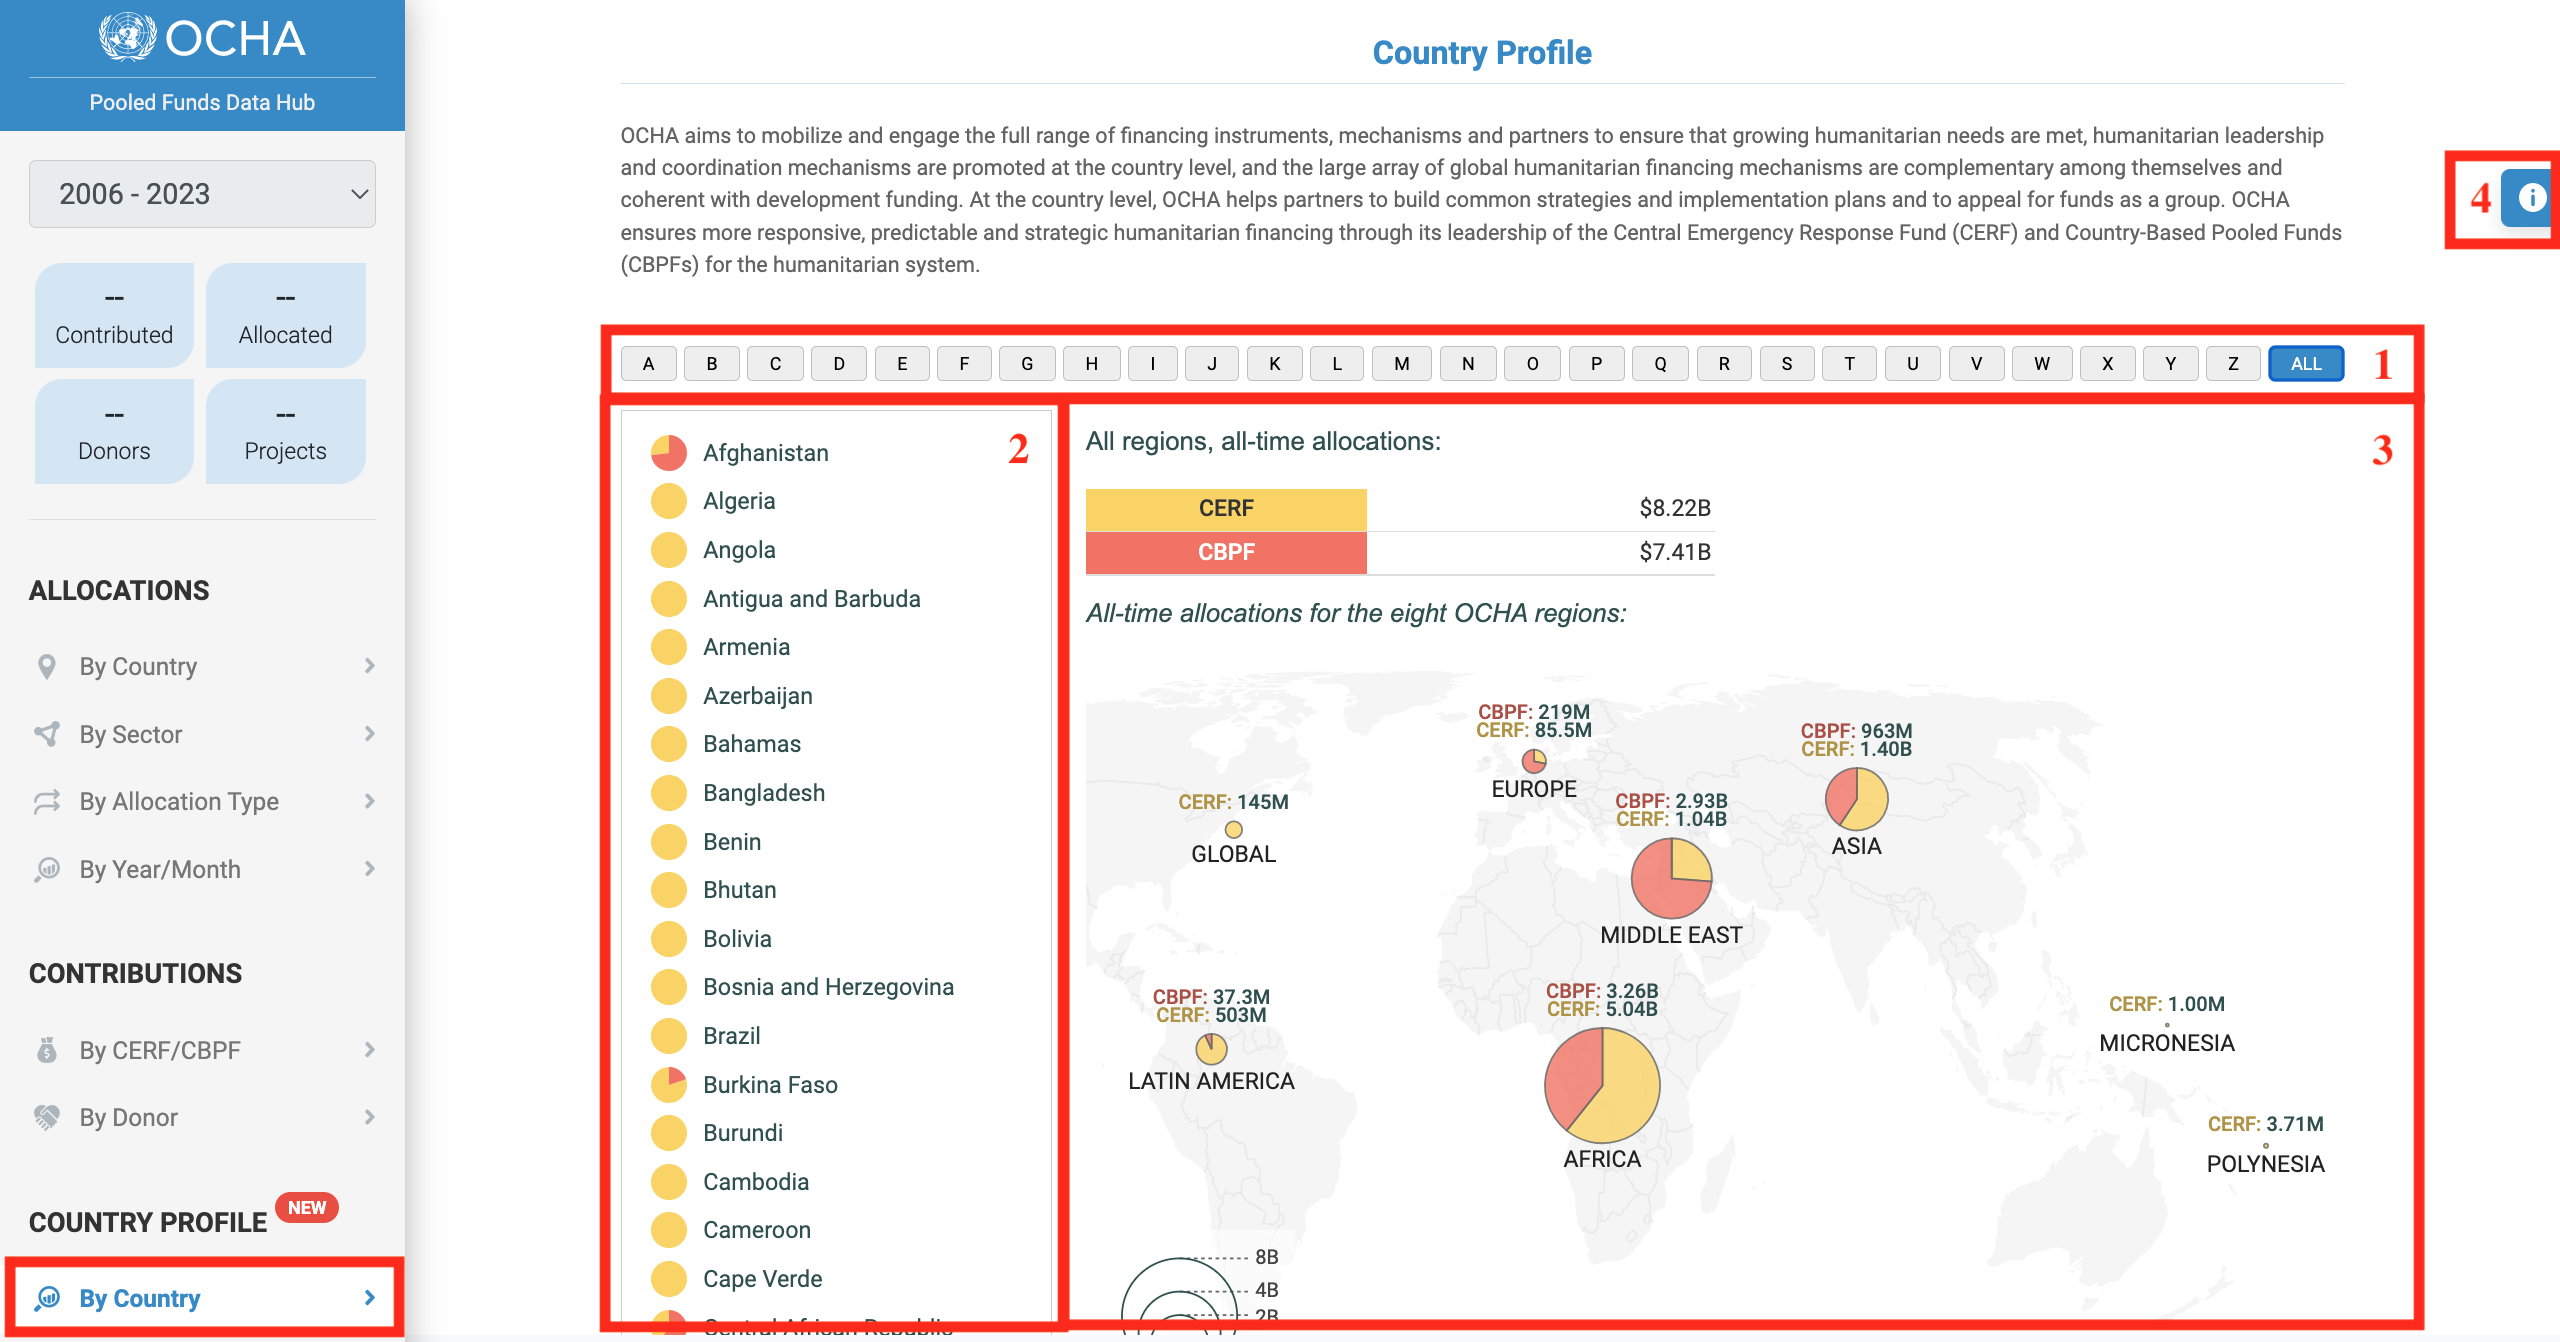
Task: Open the Bhutan country profile
Action: (x=739, y=890)
